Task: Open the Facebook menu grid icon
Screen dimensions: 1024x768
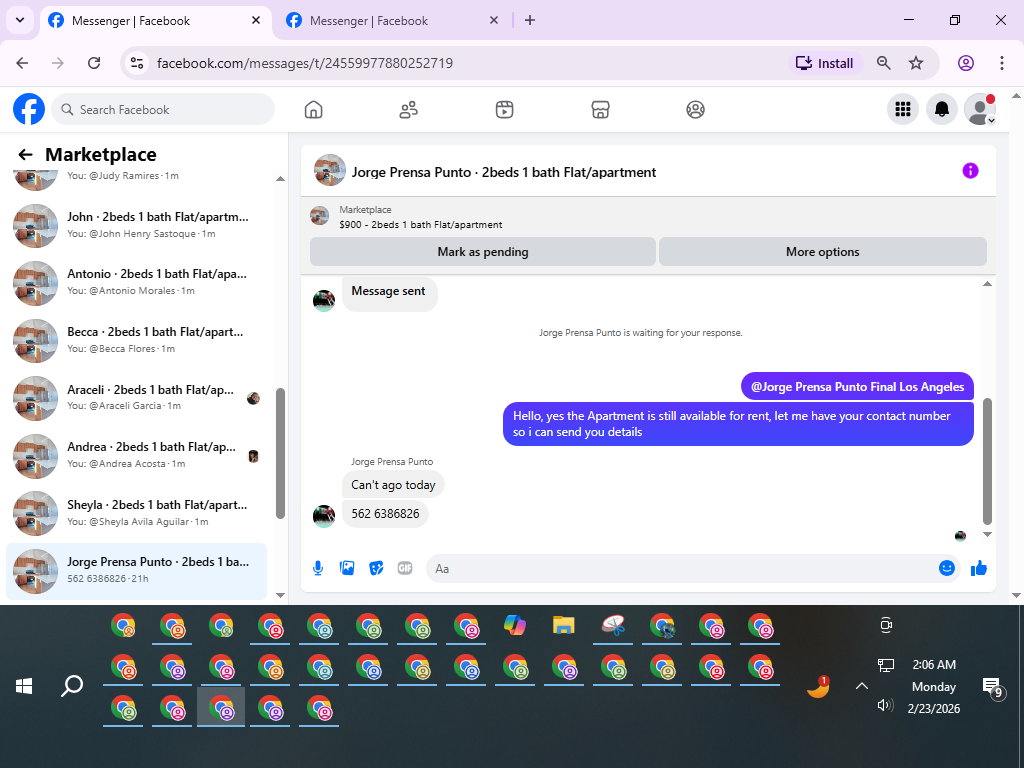Action: coord(903,109)
